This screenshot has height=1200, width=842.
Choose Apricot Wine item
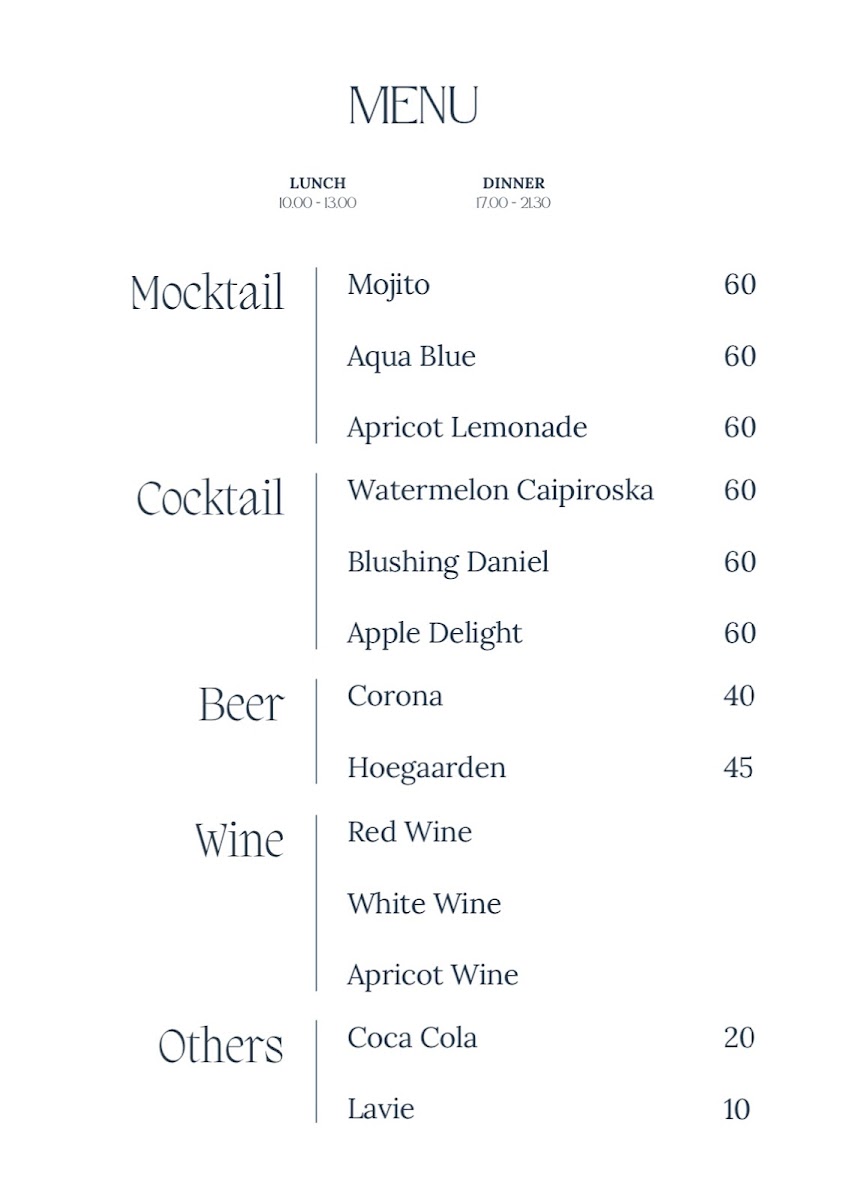(x=432, y=975)
